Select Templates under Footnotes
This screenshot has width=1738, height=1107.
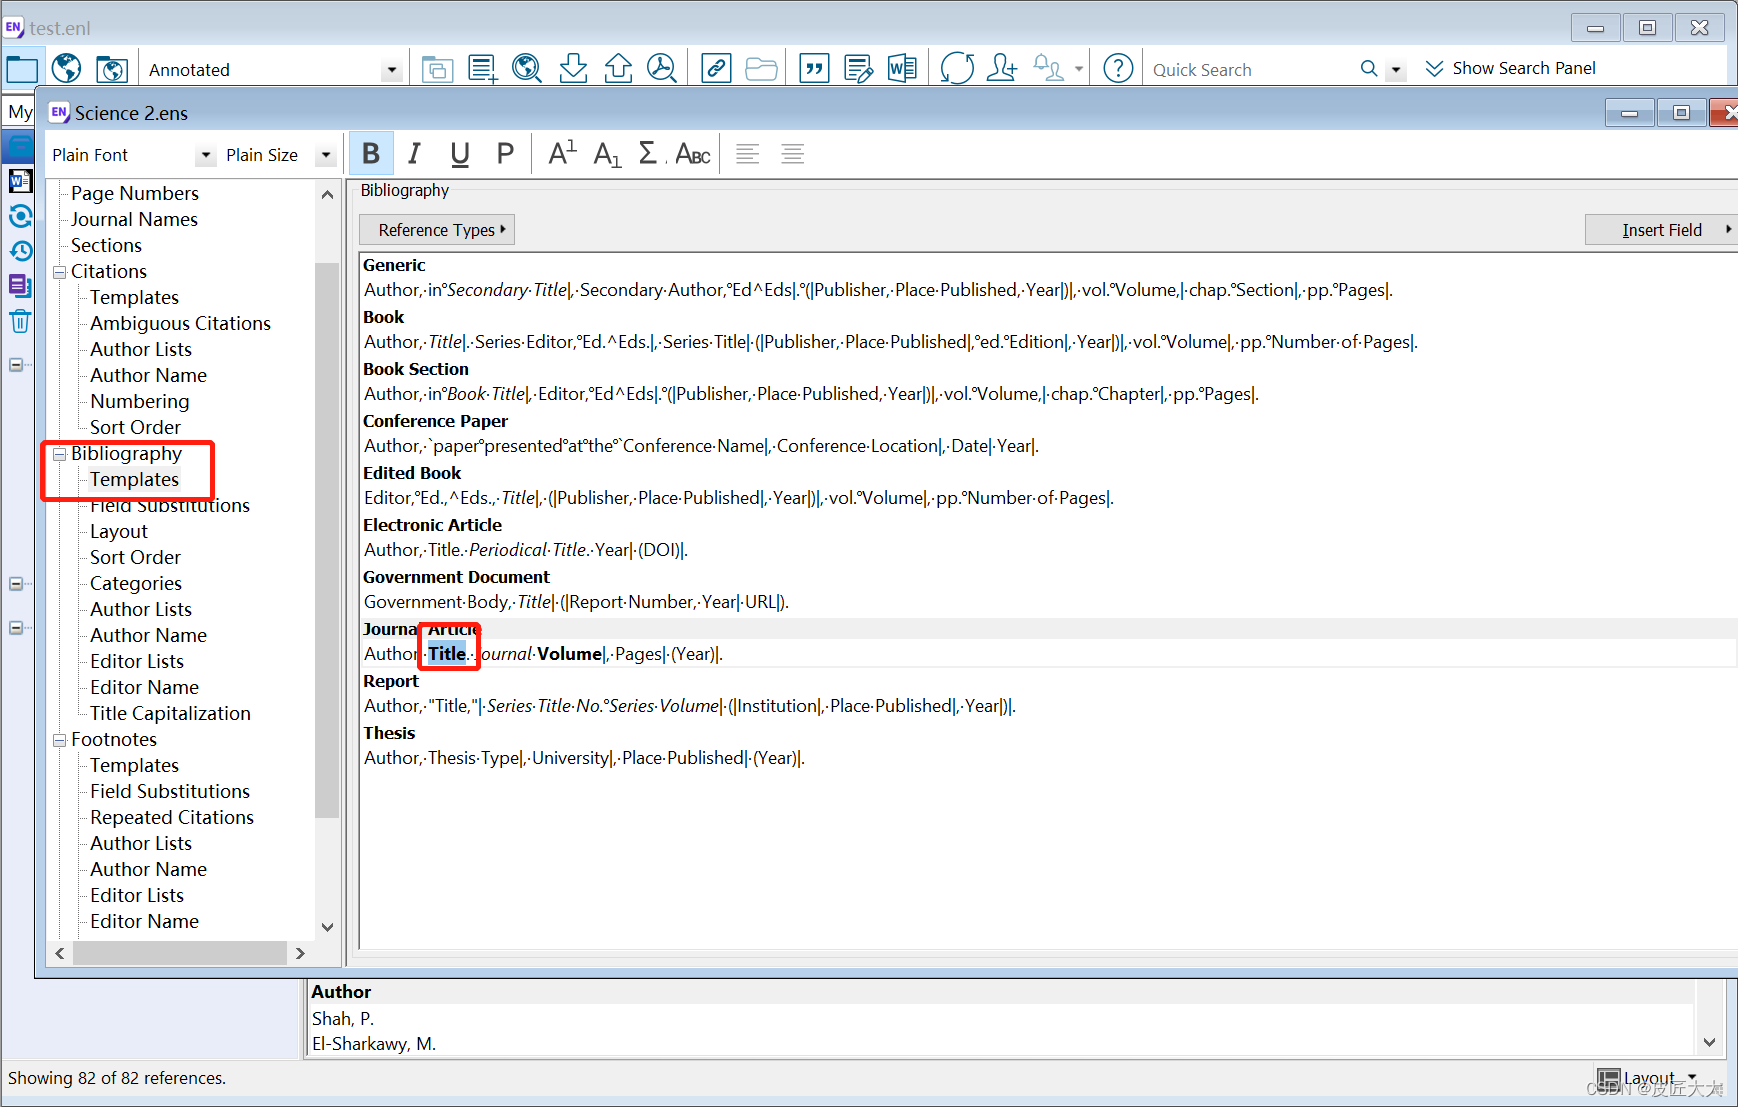pos(134,765)
